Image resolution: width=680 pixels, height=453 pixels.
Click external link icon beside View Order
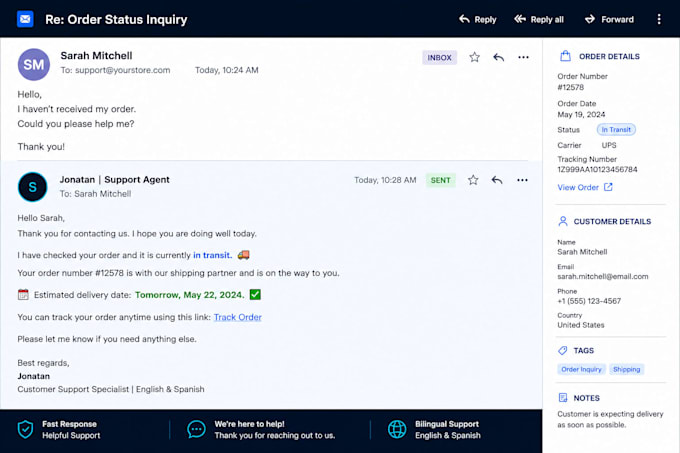tap(608, 187)
